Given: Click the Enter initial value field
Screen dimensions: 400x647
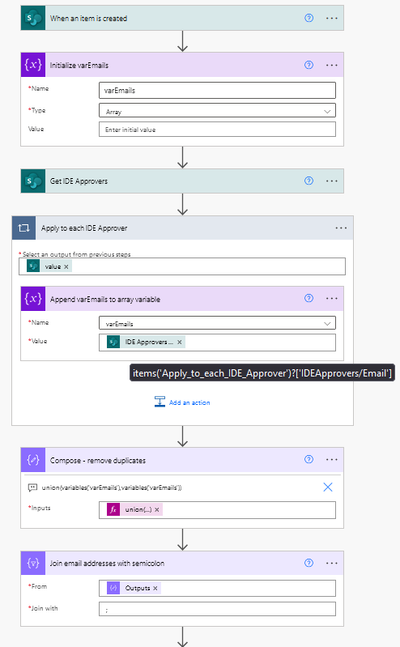Looking at the screenshot, I should tap(217, 130).
